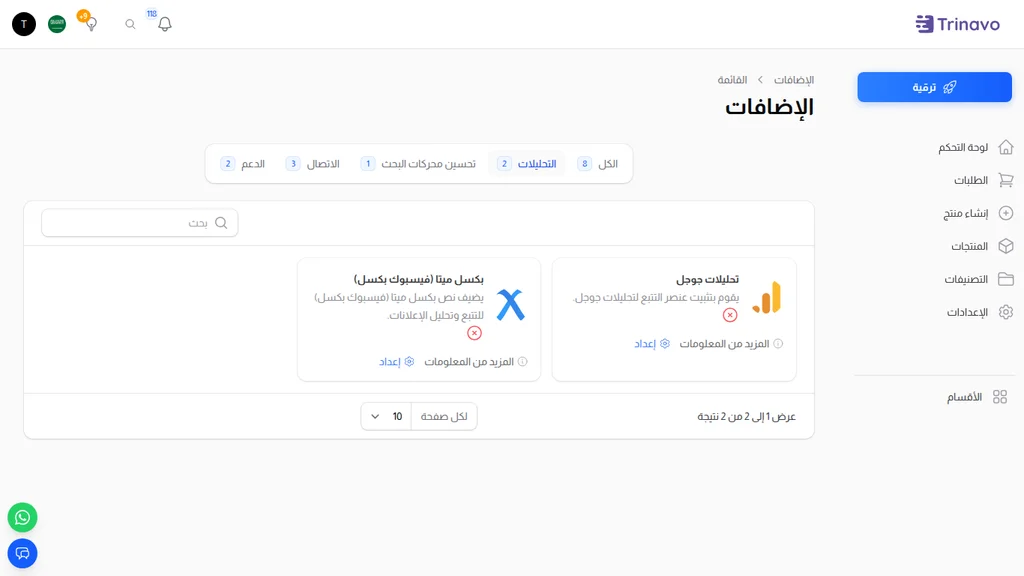Image resolution: width=1024 pixels, height=576 pixels.
Task: Click info icon on تحليلات جوجل card
Action: tap(778, 344)
